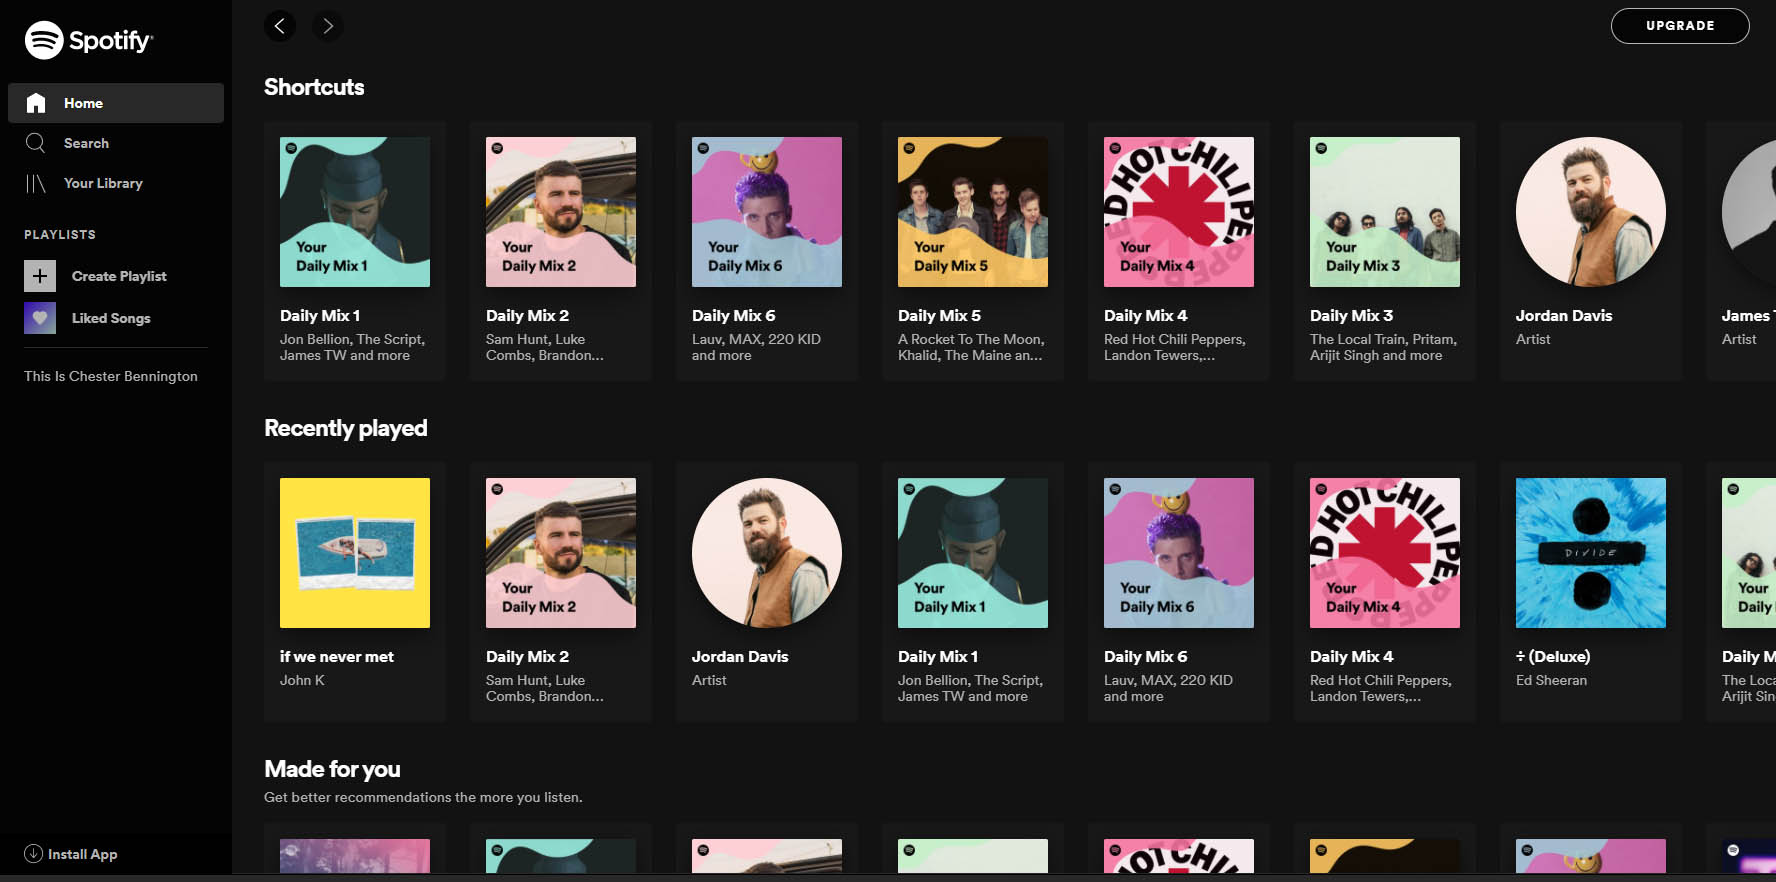Open Daily Mix 2 cover in Recently played

[x=561, y=553]
